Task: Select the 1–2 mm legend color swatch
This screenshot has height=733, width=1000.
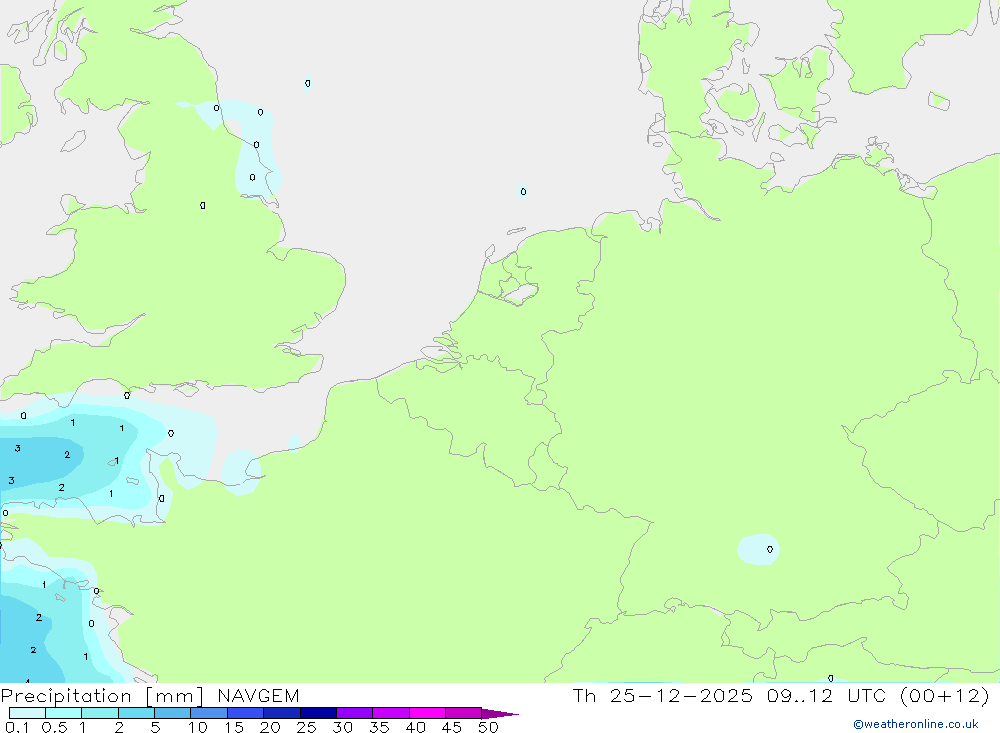Action: click(99, 713)
